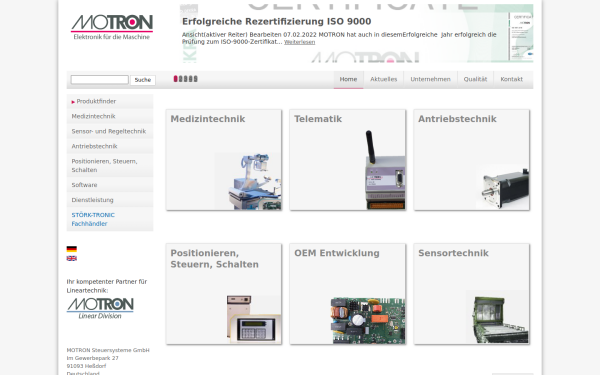Click the certificate image in the banner
600x375 pixels.
click(521, 36)
